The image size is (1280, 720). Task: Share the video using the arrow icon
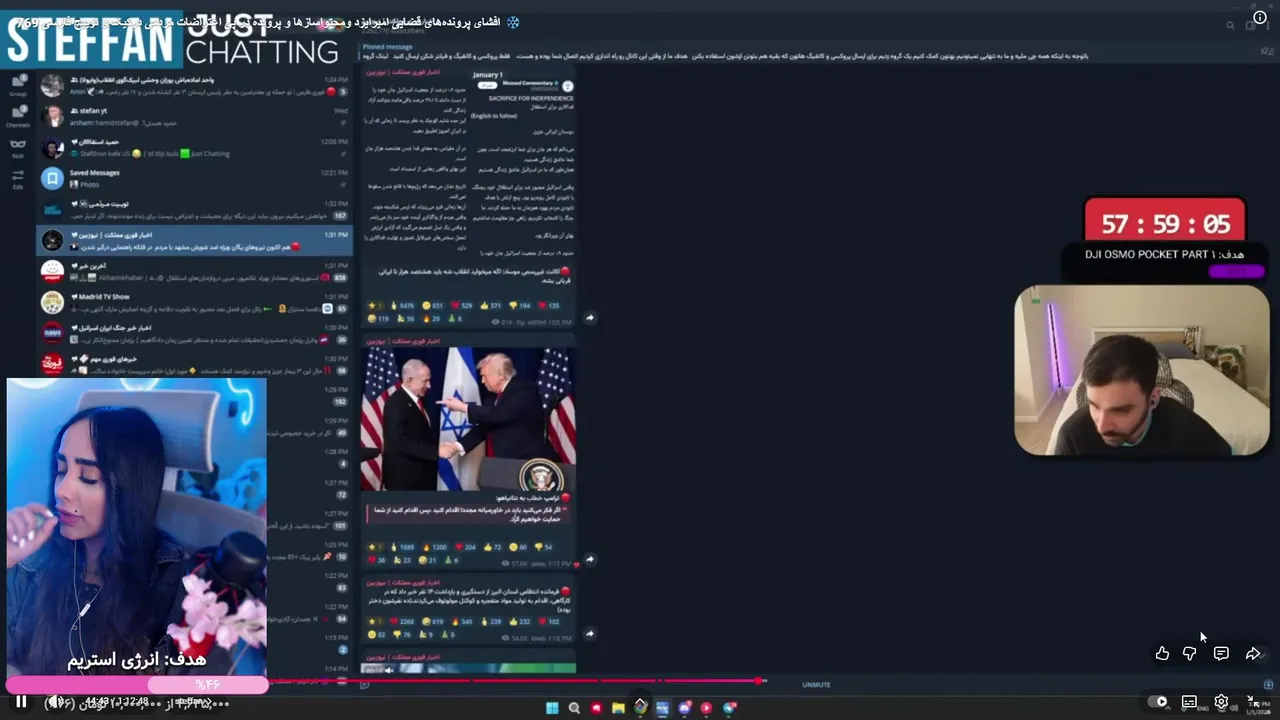1253,653
